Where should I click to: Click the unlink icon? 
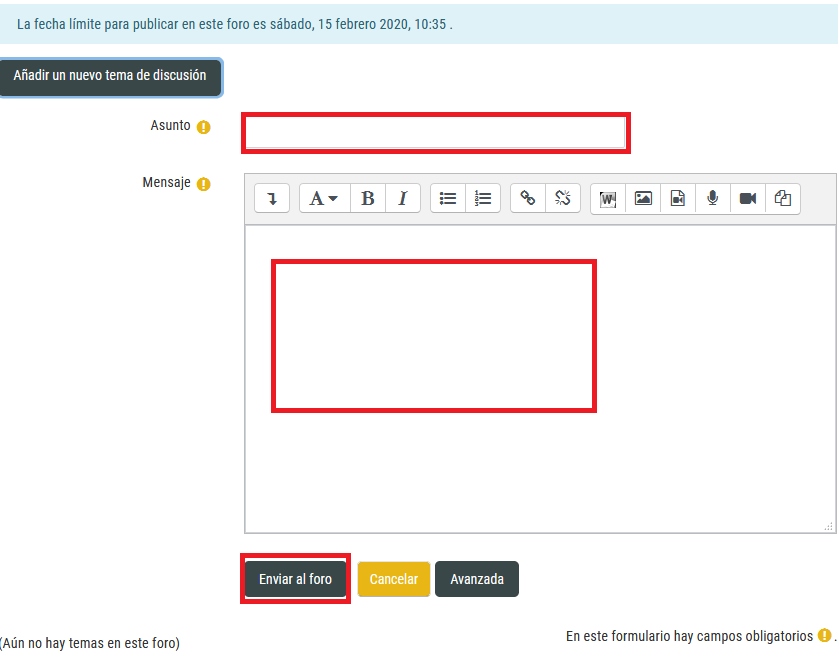[563, 198]
